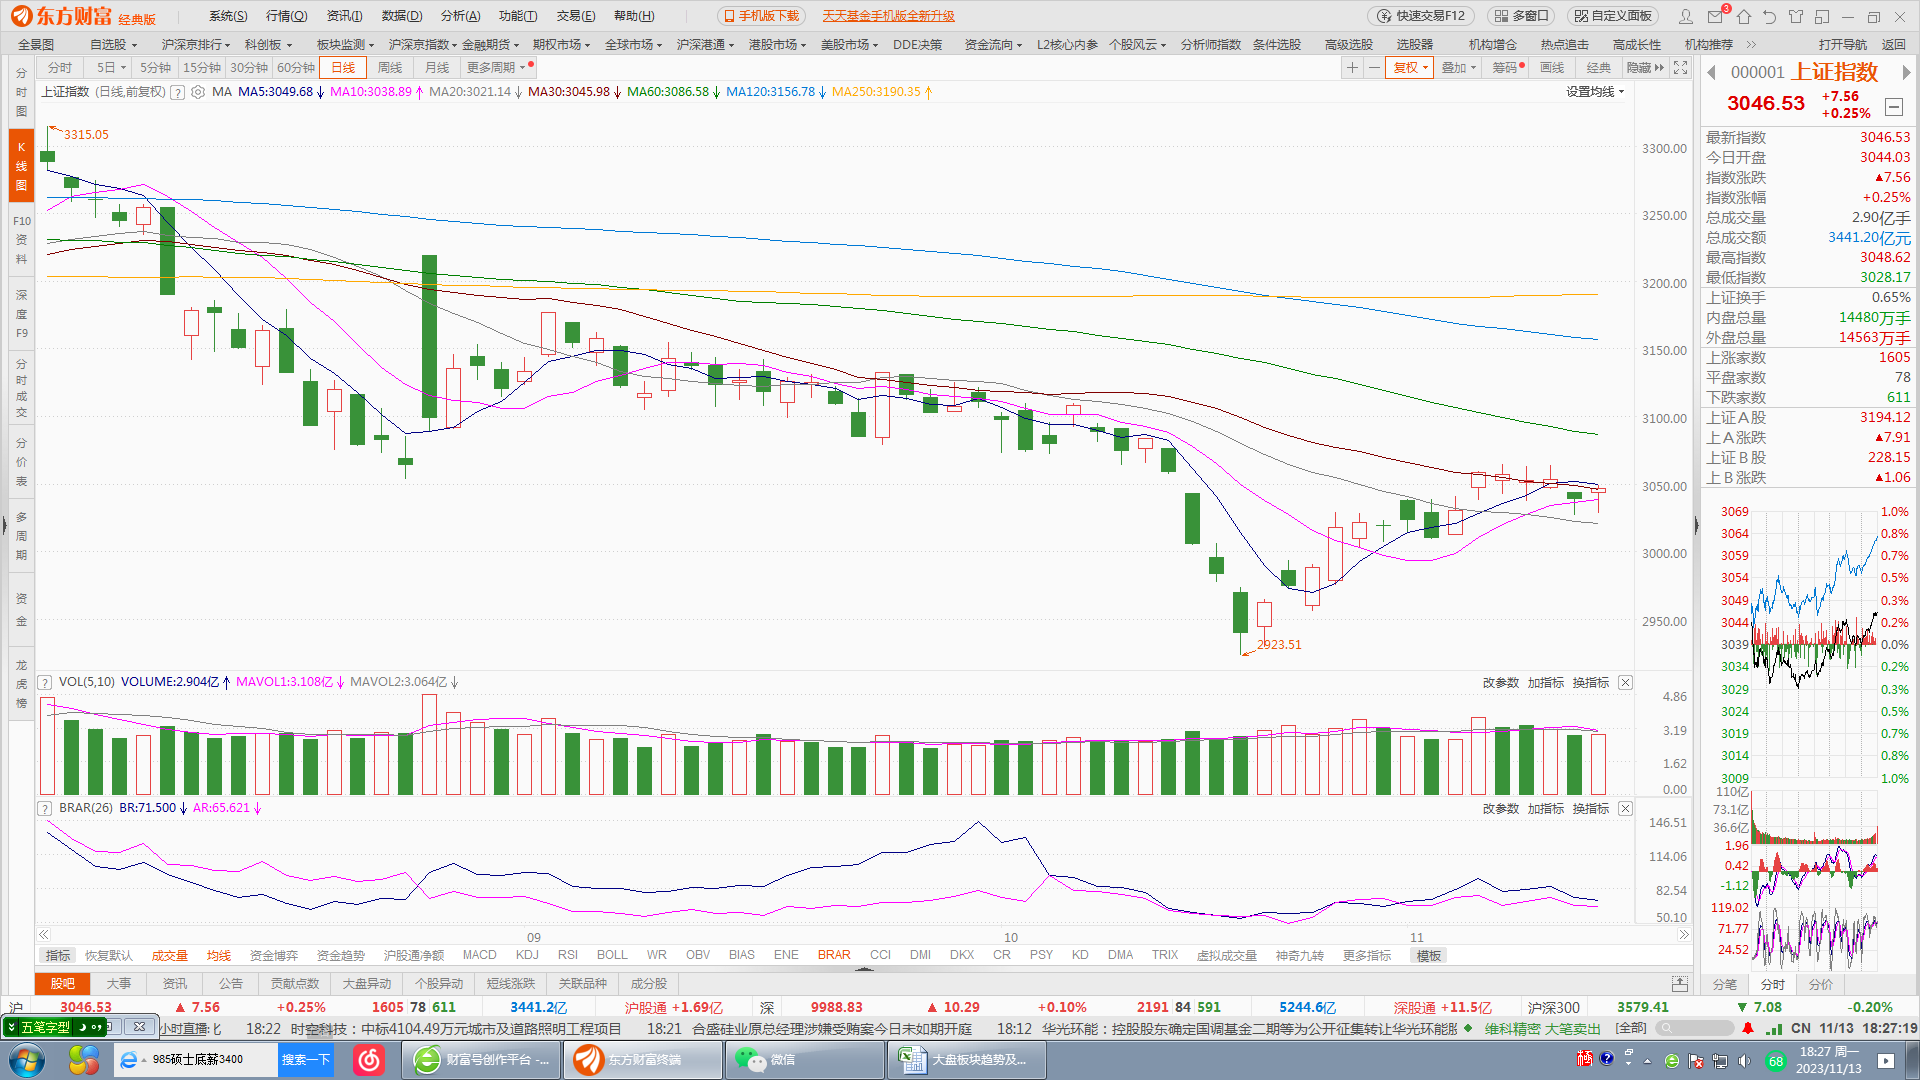Switch chart to 分时 period
Viewport: 1920px width, 1080px height.
60,68
